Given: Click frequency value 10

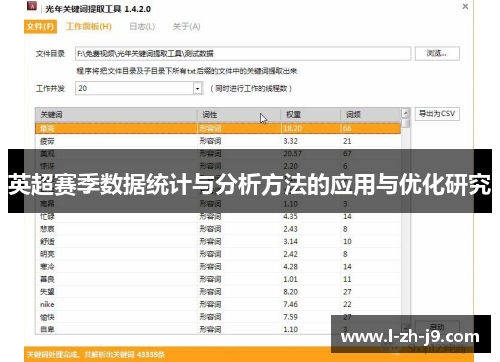Looking at the screenshot, I should point(347,241).
